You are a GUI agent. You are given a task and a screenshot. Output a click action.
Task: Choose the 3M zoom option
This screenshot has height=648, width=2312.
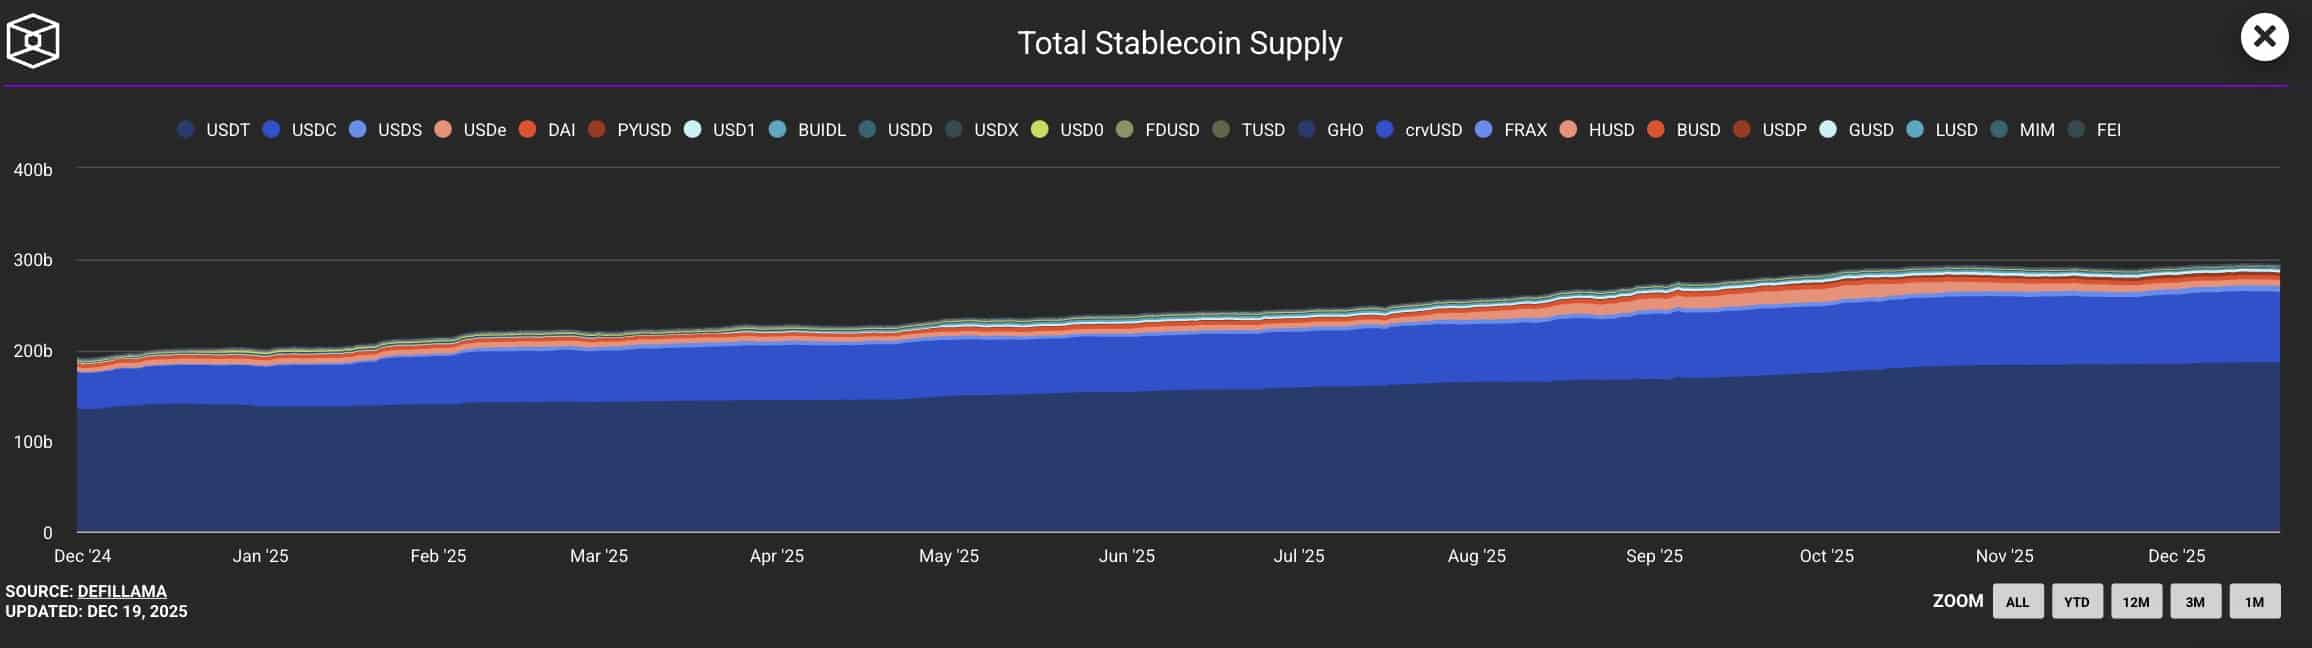click(2195, 602)
